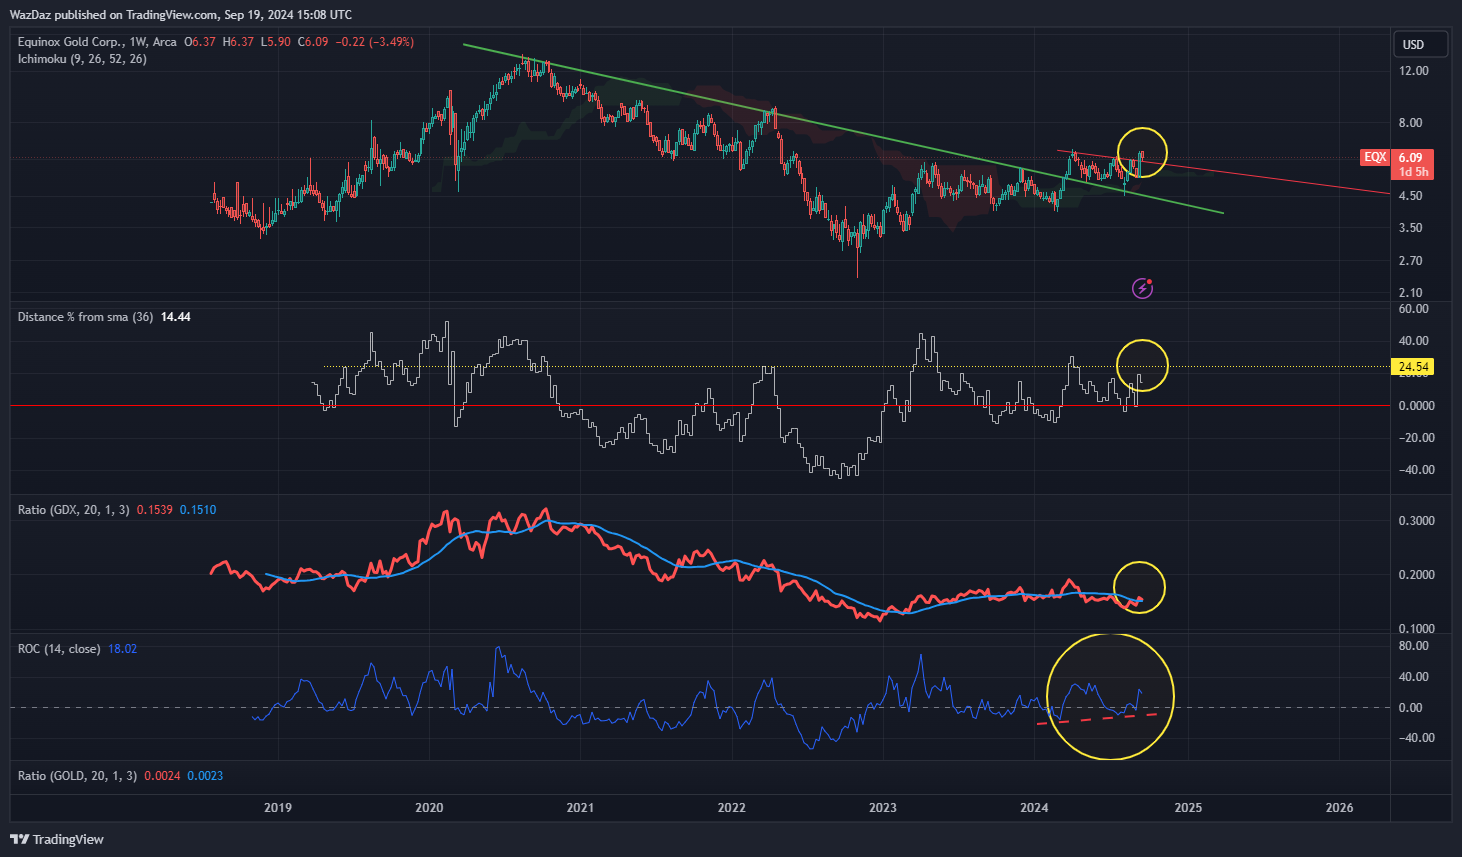Image resolution: width=1462 pixels, height=857 pixels.
Task: Click the red EQX symbol tag
Action: click(1375, 157)
